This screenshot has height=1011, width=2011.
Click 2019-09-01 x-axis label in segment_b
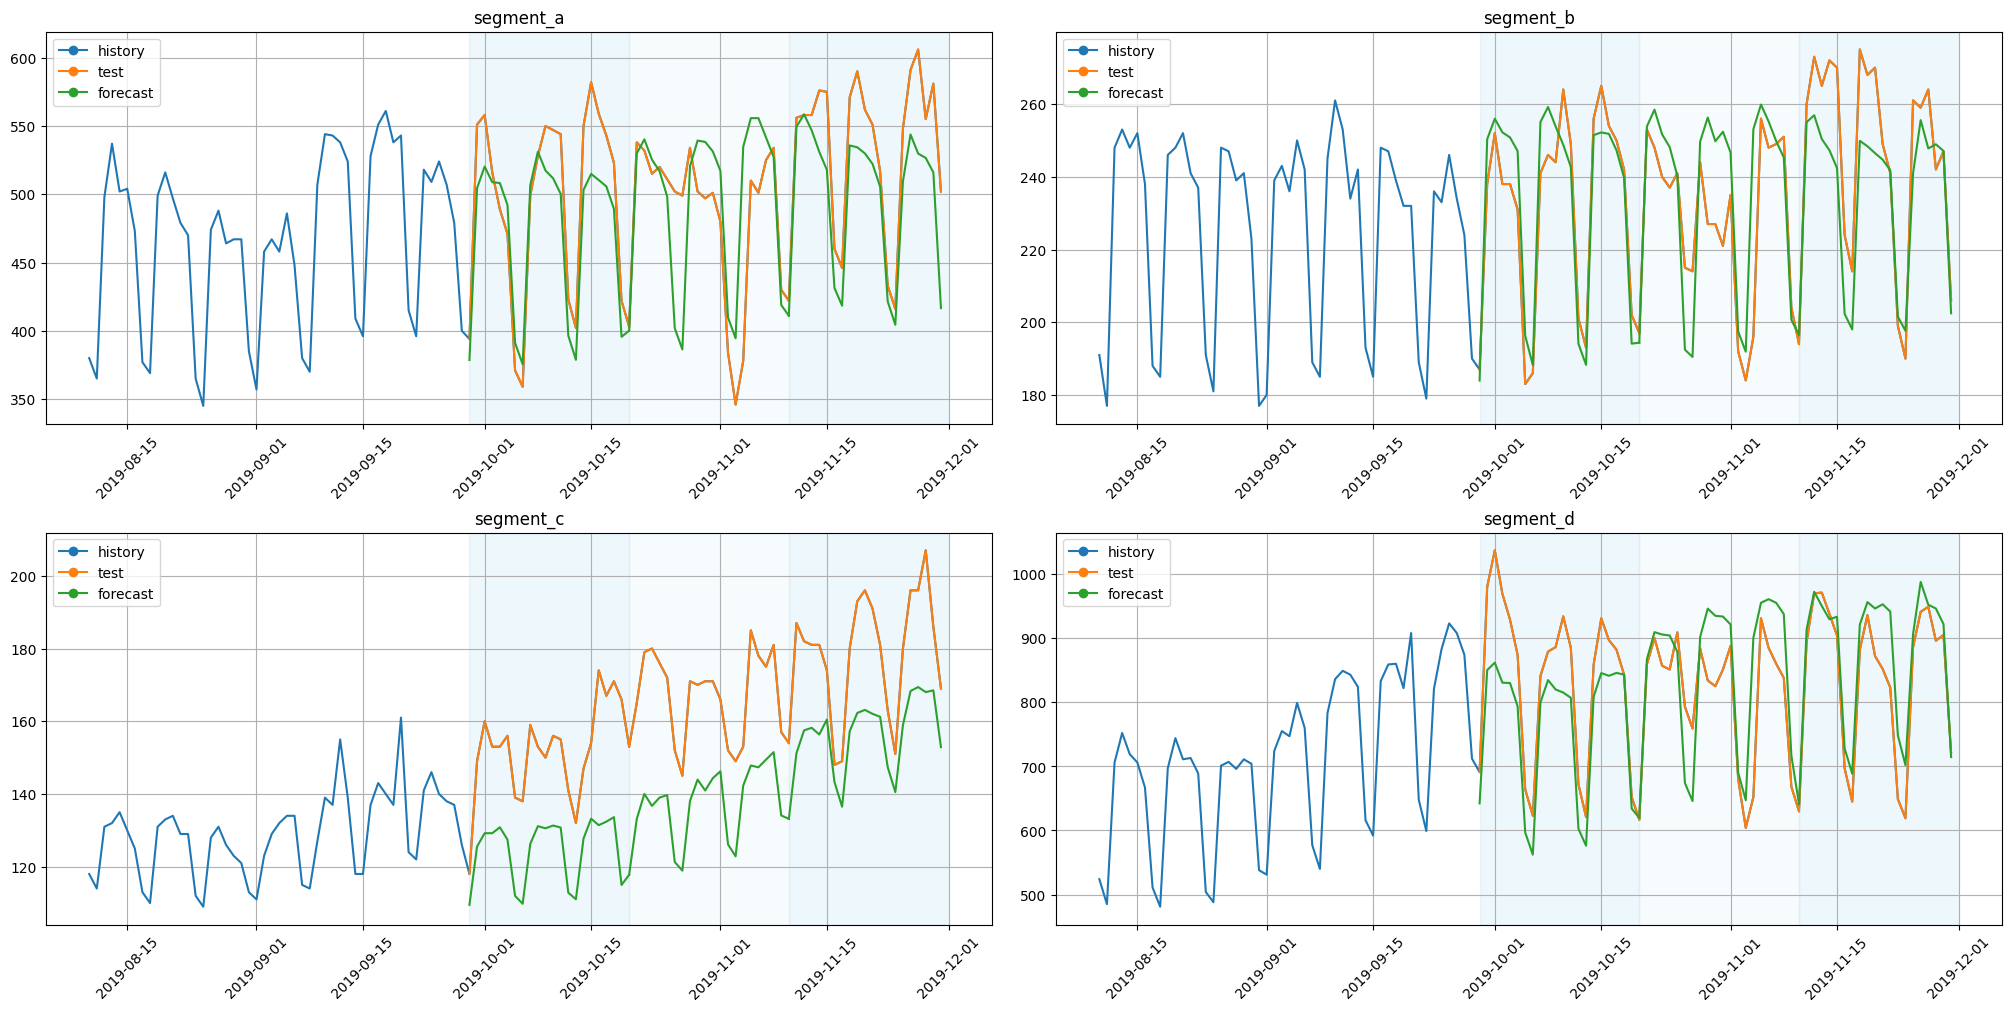coord(1265,467)
